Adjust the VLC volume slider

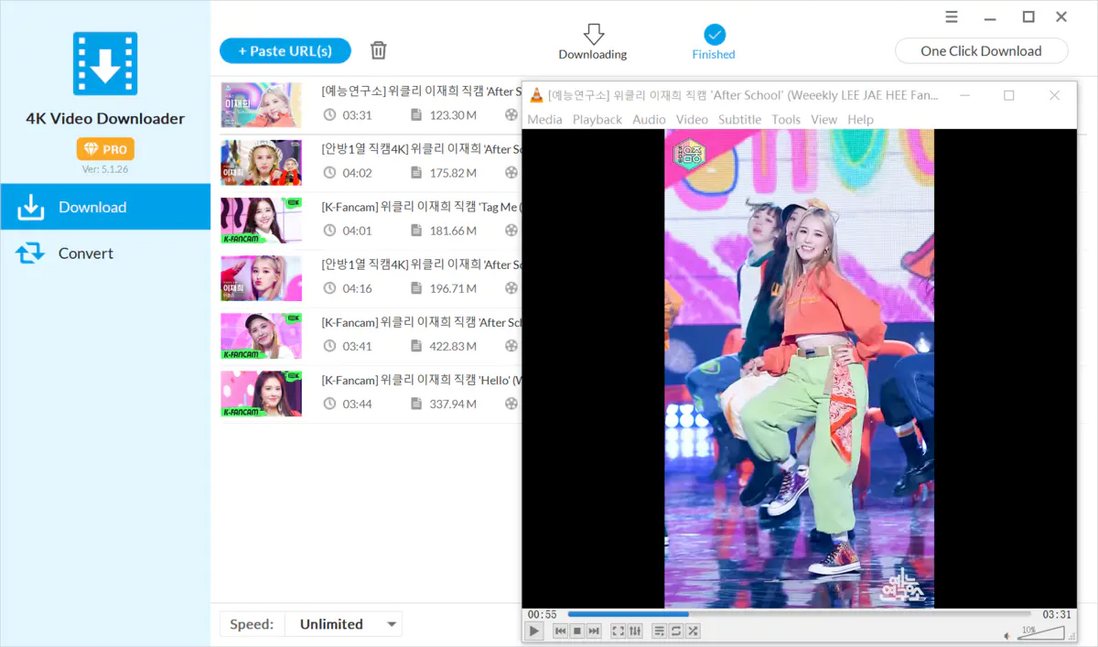[1041, 633]
